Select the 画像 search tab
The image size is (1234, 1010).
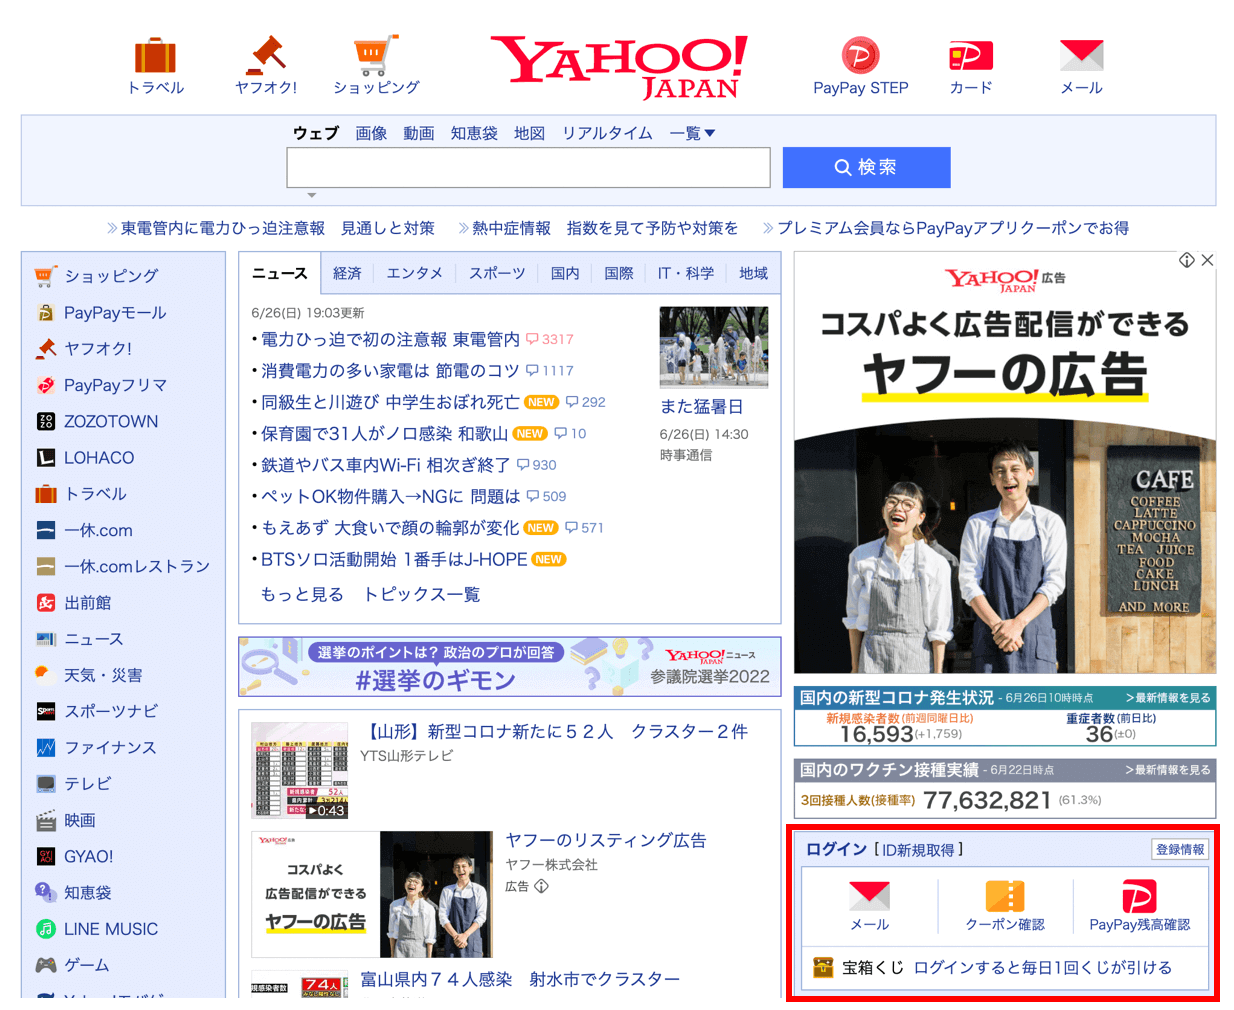(x=371, y=133)
